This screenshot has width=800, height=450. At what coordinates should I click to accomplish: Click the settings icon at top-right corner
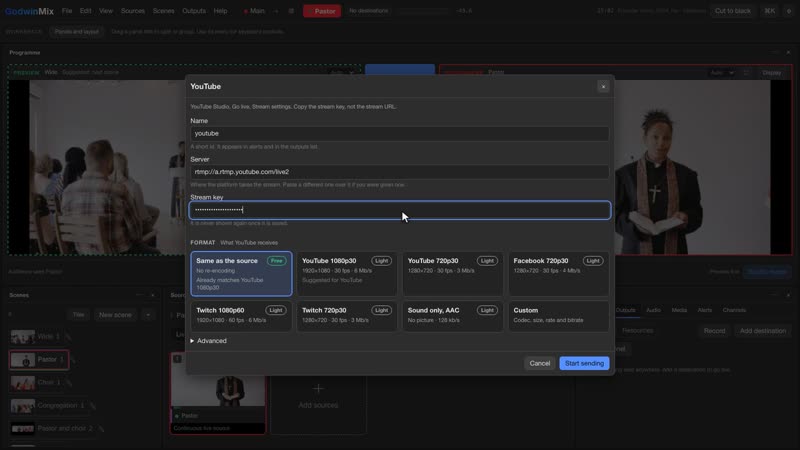(x=789, y=11)
